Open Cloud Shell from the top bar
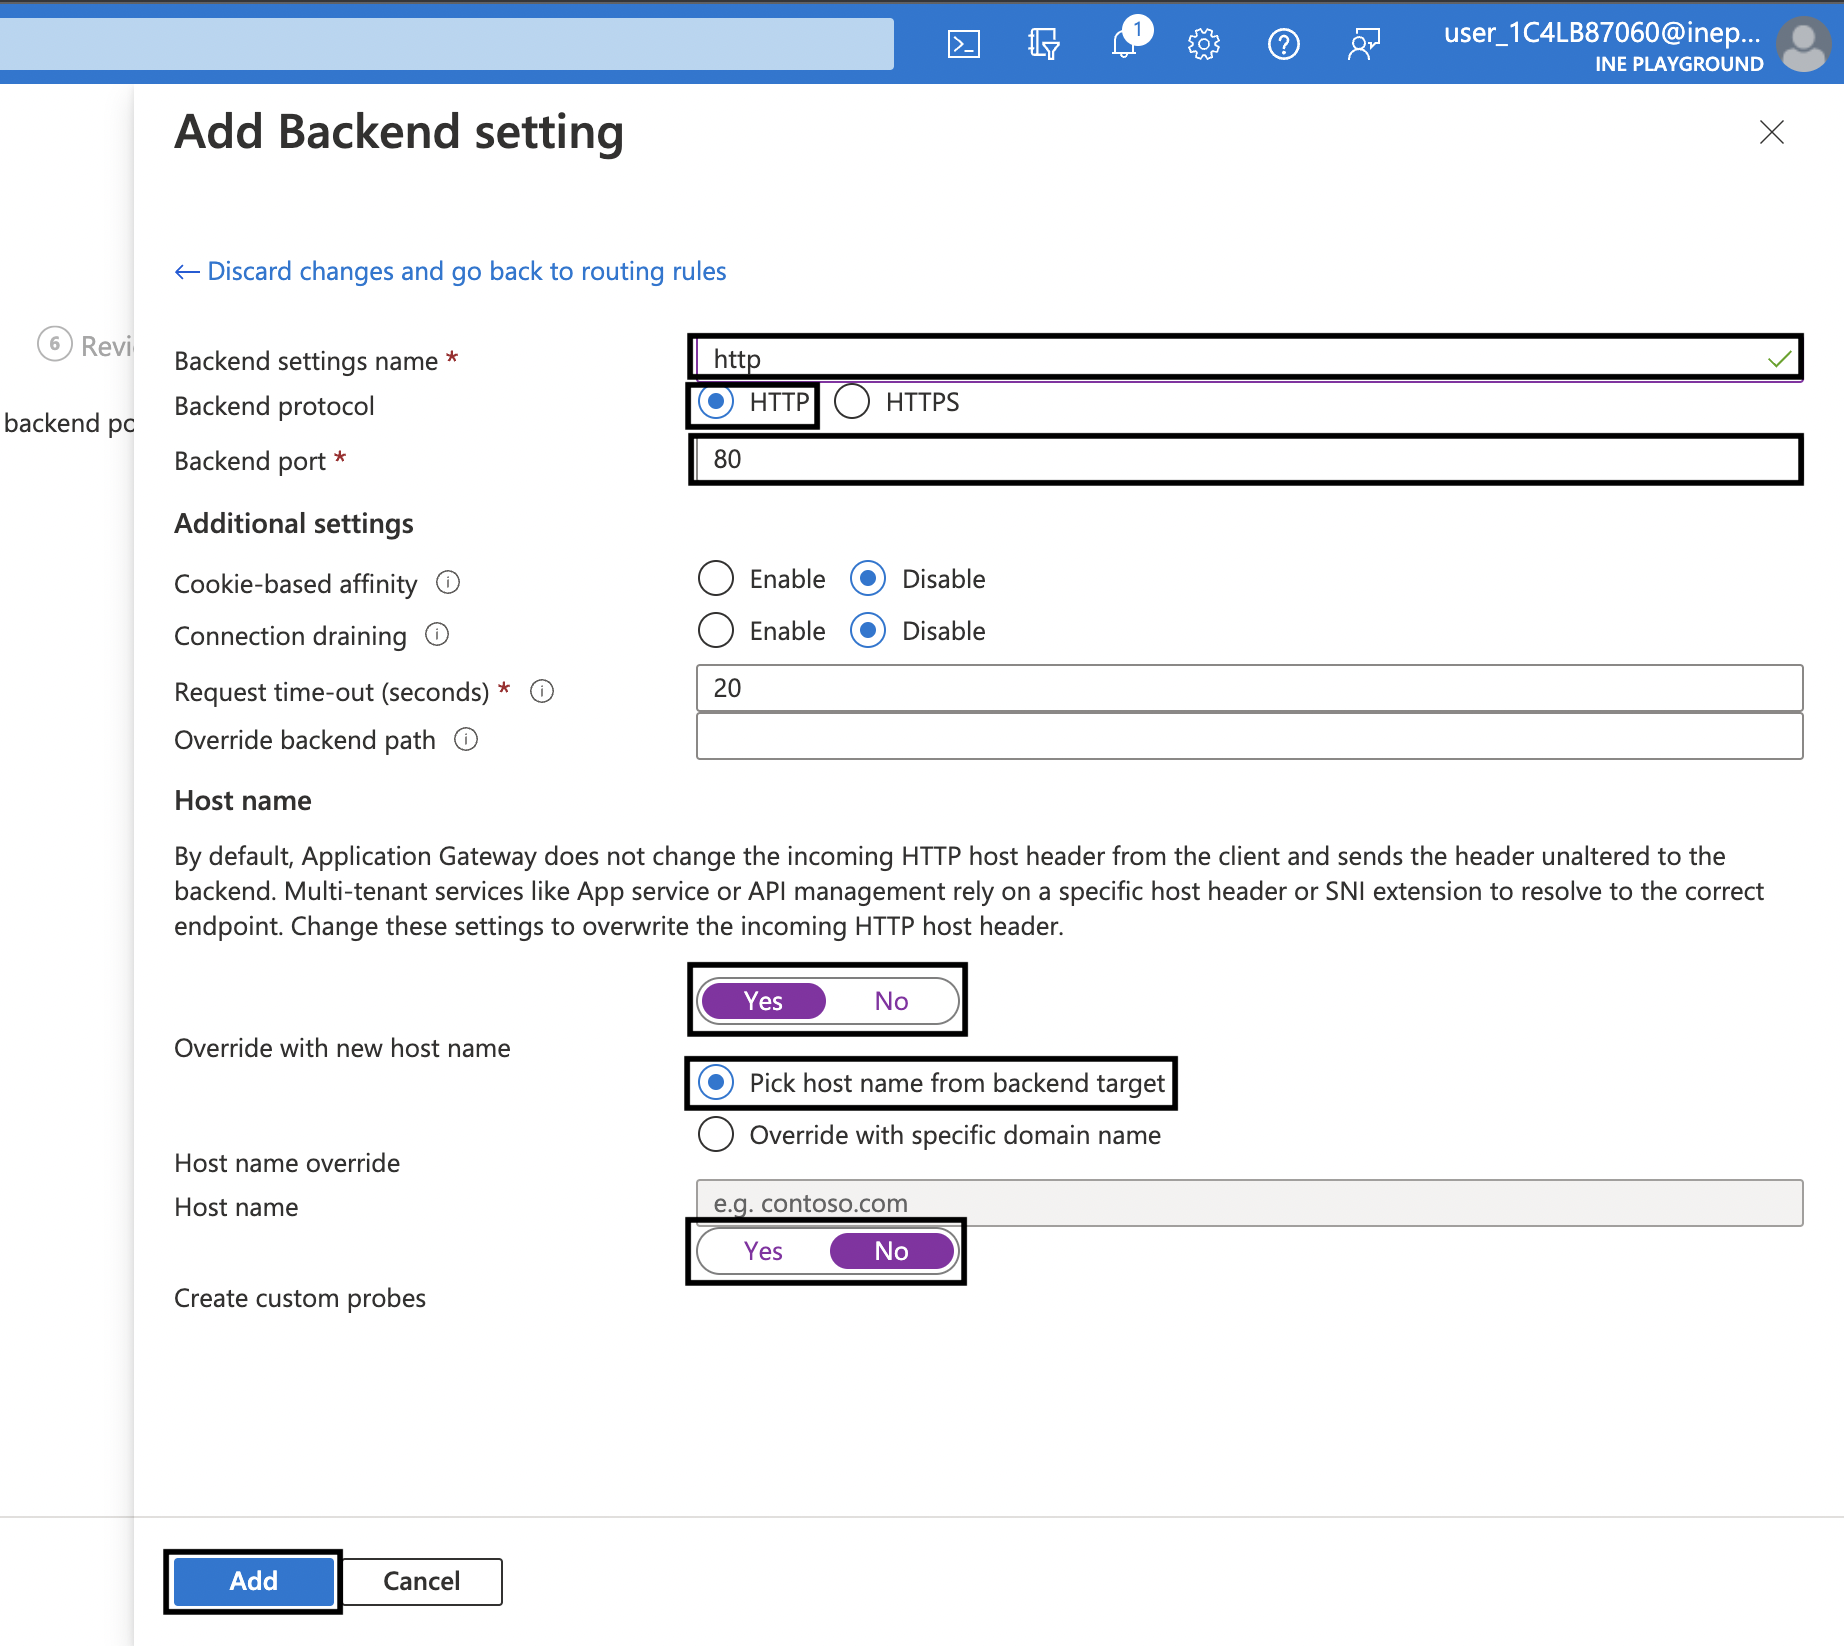The image size is (1844, 1646). [x=963, y=44]
